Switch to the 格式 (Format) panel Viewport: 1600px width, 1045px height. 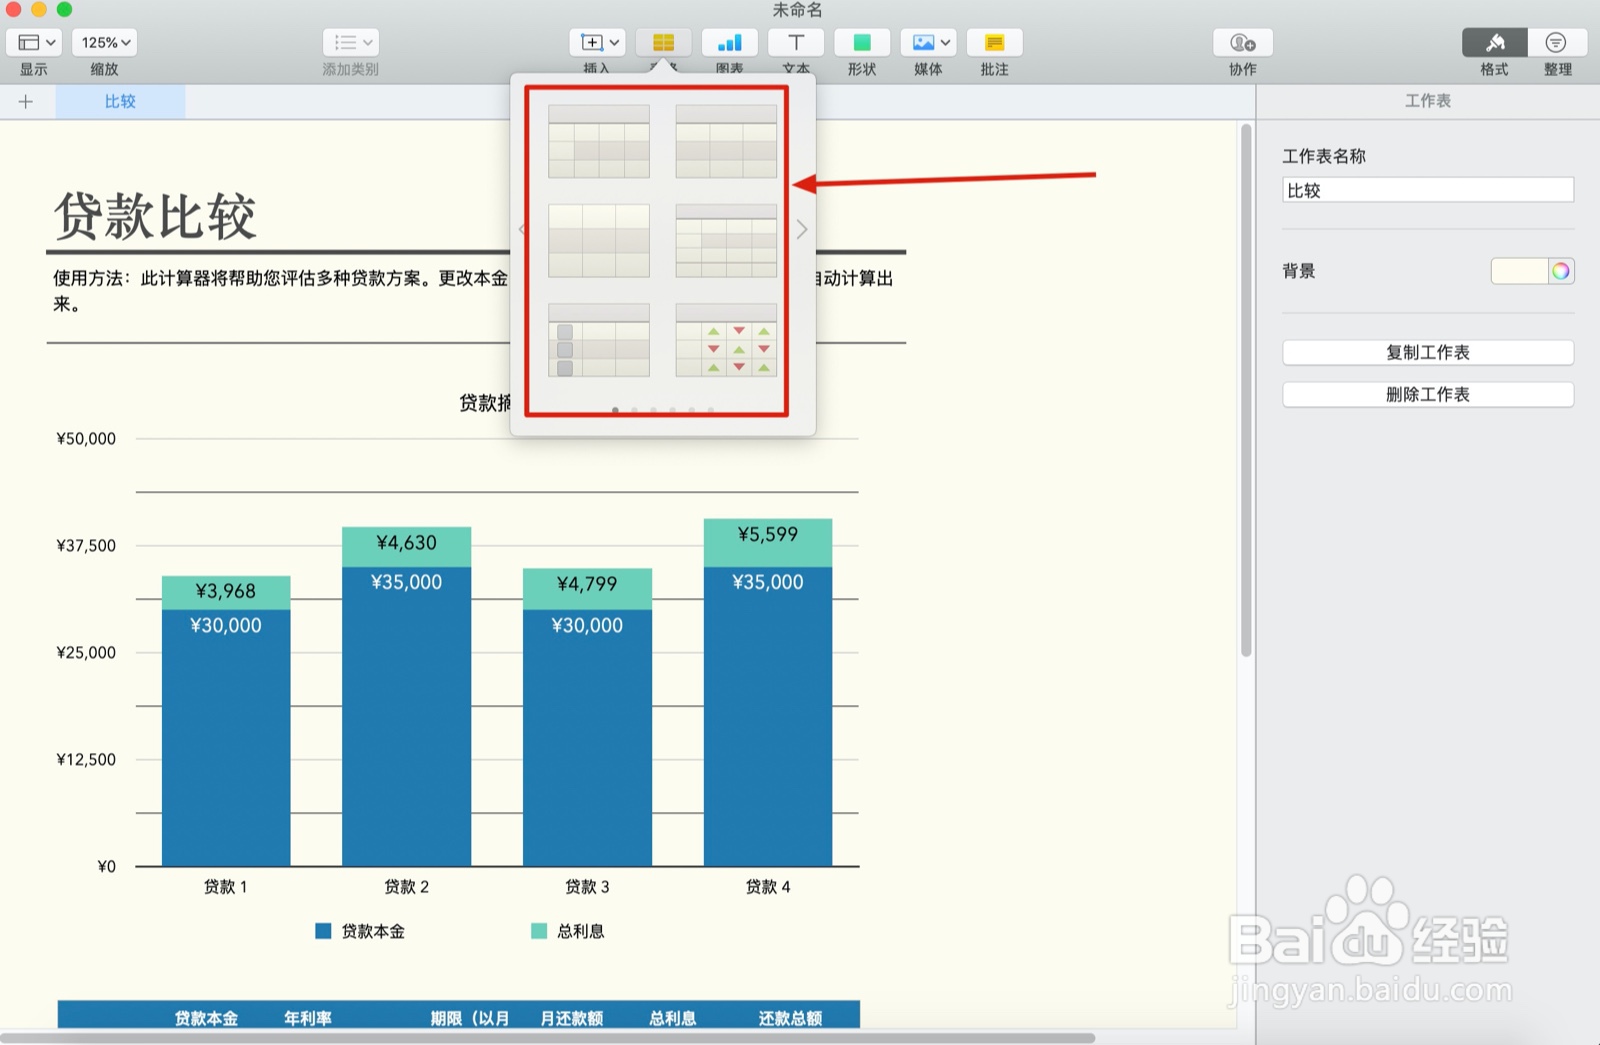pos(1493,43)
